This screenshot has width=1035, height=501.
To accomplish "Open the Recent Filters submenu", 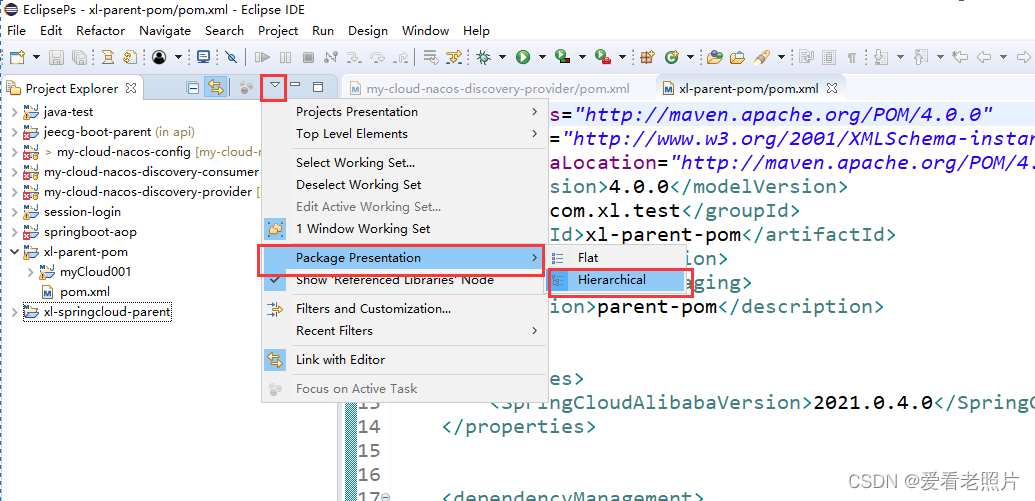I will pyautogui.click(x=405, y=331).
